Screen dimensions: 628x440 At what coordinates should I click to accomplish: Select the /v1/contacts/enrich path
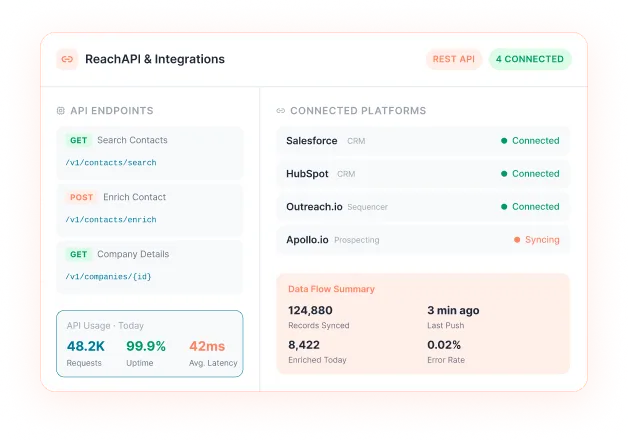pos(111,219)
